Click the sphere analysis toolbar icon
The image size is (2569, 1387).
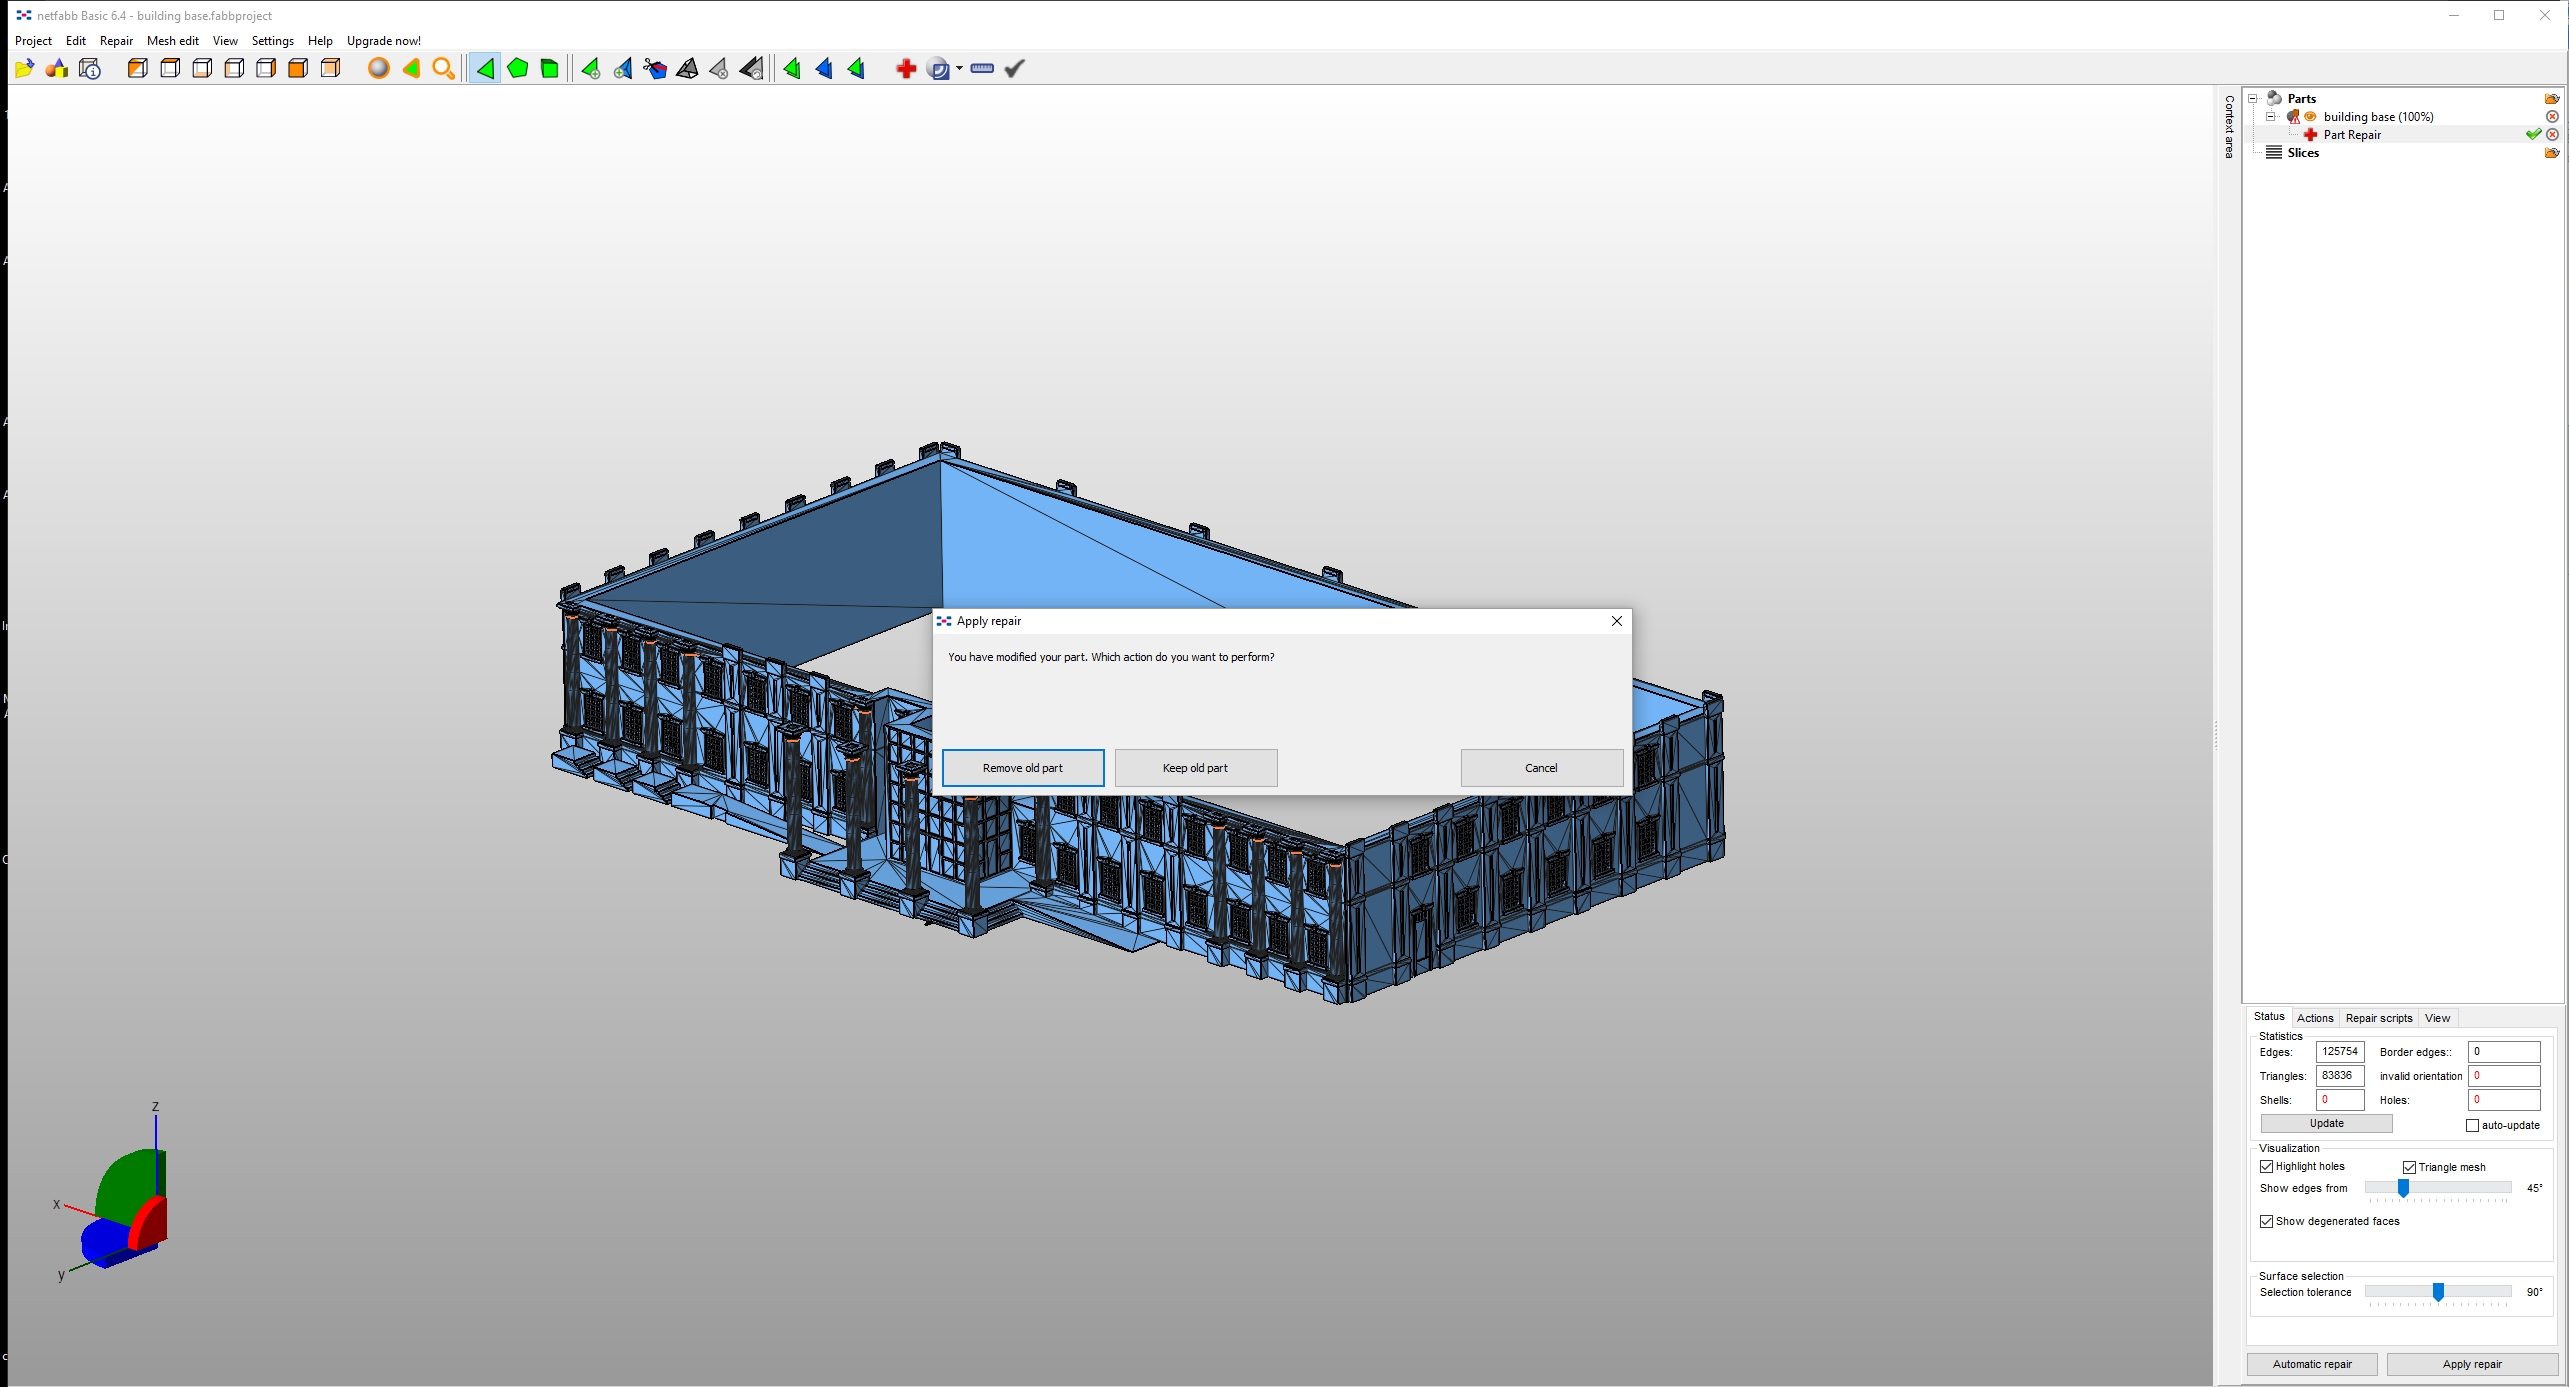click(938, 69)
